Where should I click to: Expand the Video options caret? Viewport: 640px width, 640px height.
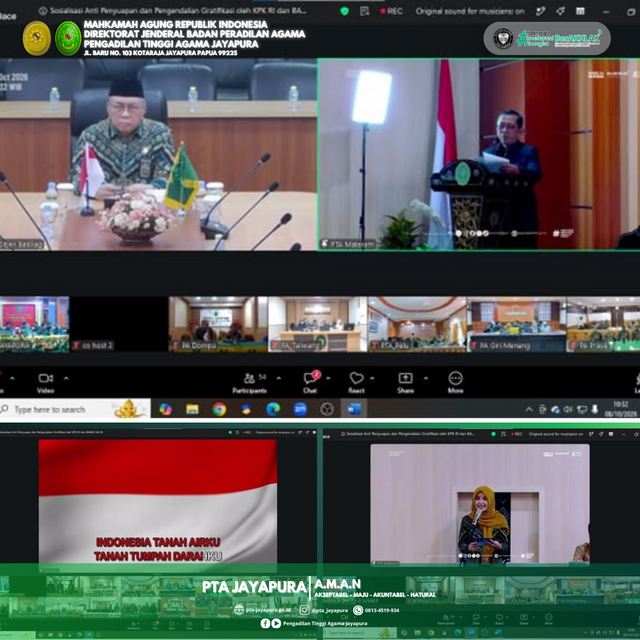coord(66,378)
